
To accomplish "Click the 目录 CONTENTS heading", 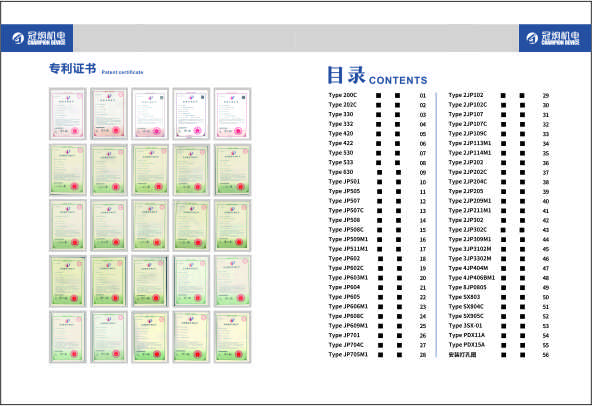I will 377,75.
